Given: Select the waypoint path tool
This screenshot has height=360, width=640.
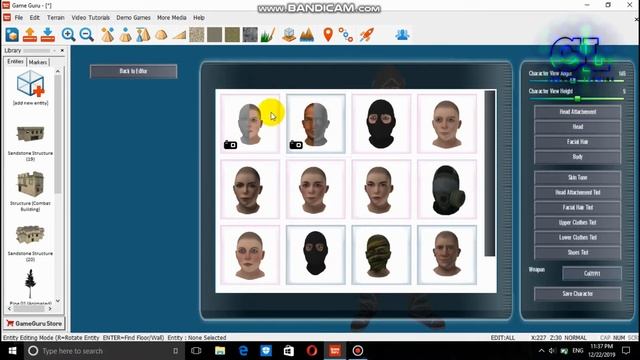Looking at the screenshot, I should point(346,35).
